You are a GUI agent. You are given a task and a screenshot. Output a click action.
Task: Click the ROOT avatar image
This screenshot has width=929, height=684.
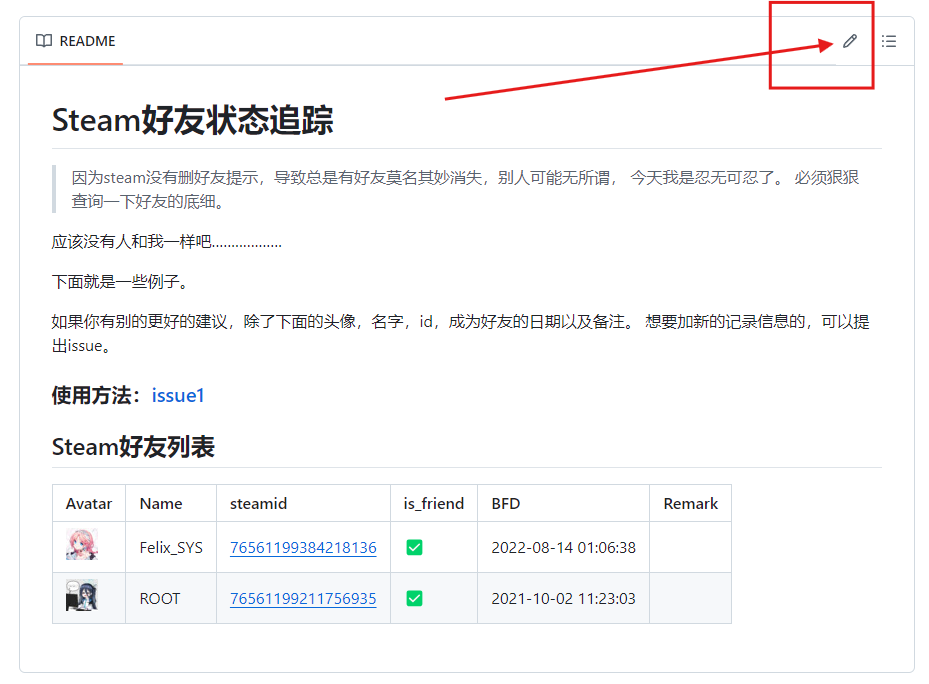pos(82,595)
